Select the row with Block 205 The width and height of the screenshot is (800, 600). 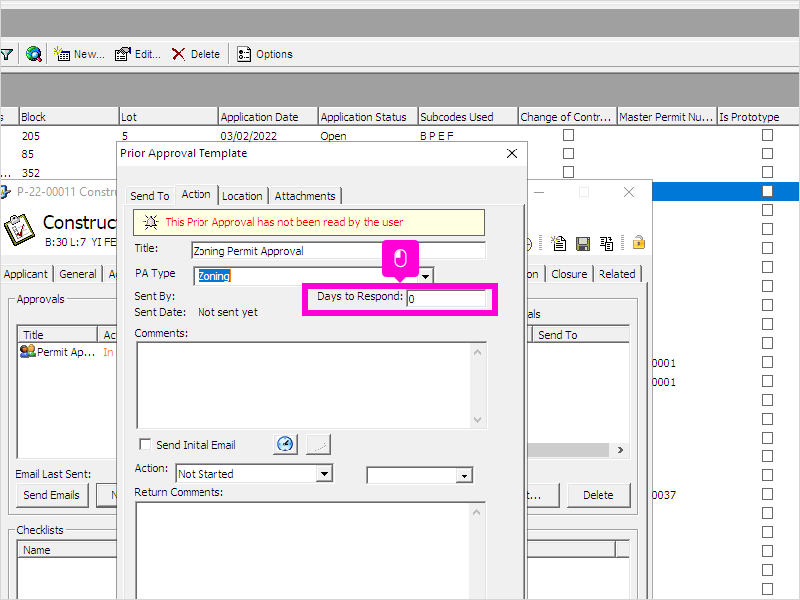click(x=400, y=136)
